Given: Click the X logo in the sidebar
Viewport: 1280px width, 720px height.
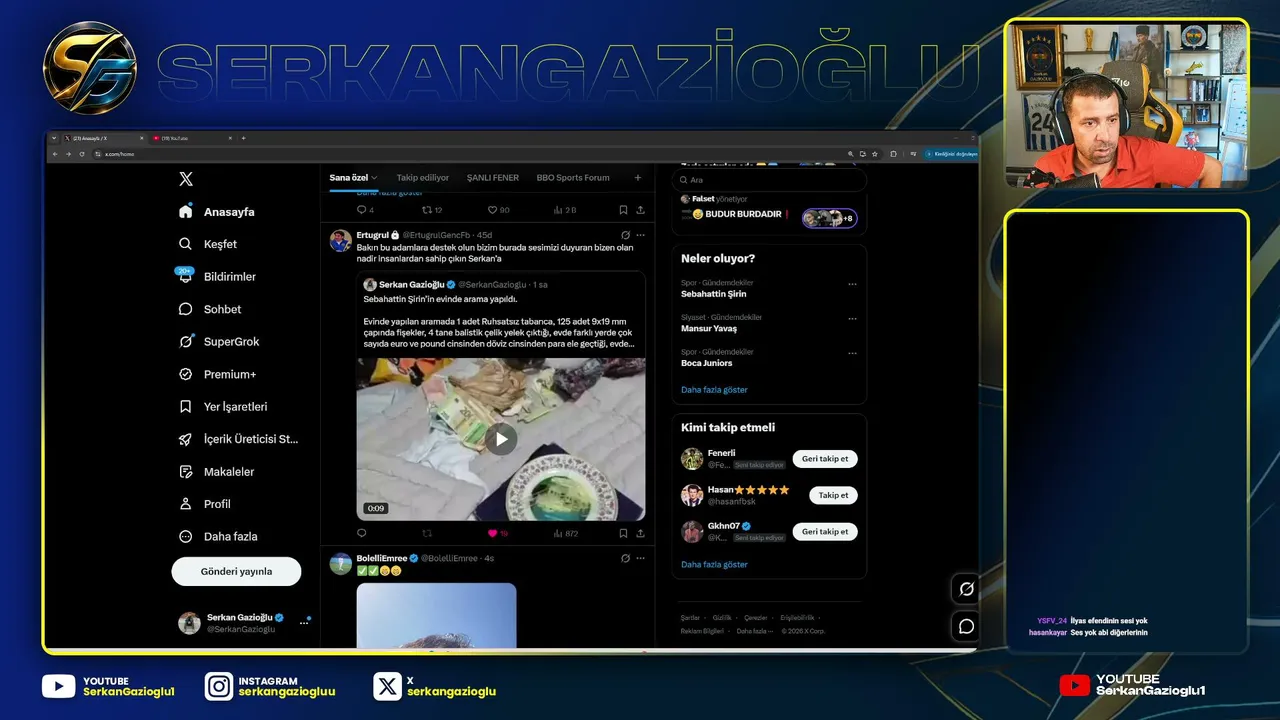Looking at the screenshot, I should pos(186,179).
